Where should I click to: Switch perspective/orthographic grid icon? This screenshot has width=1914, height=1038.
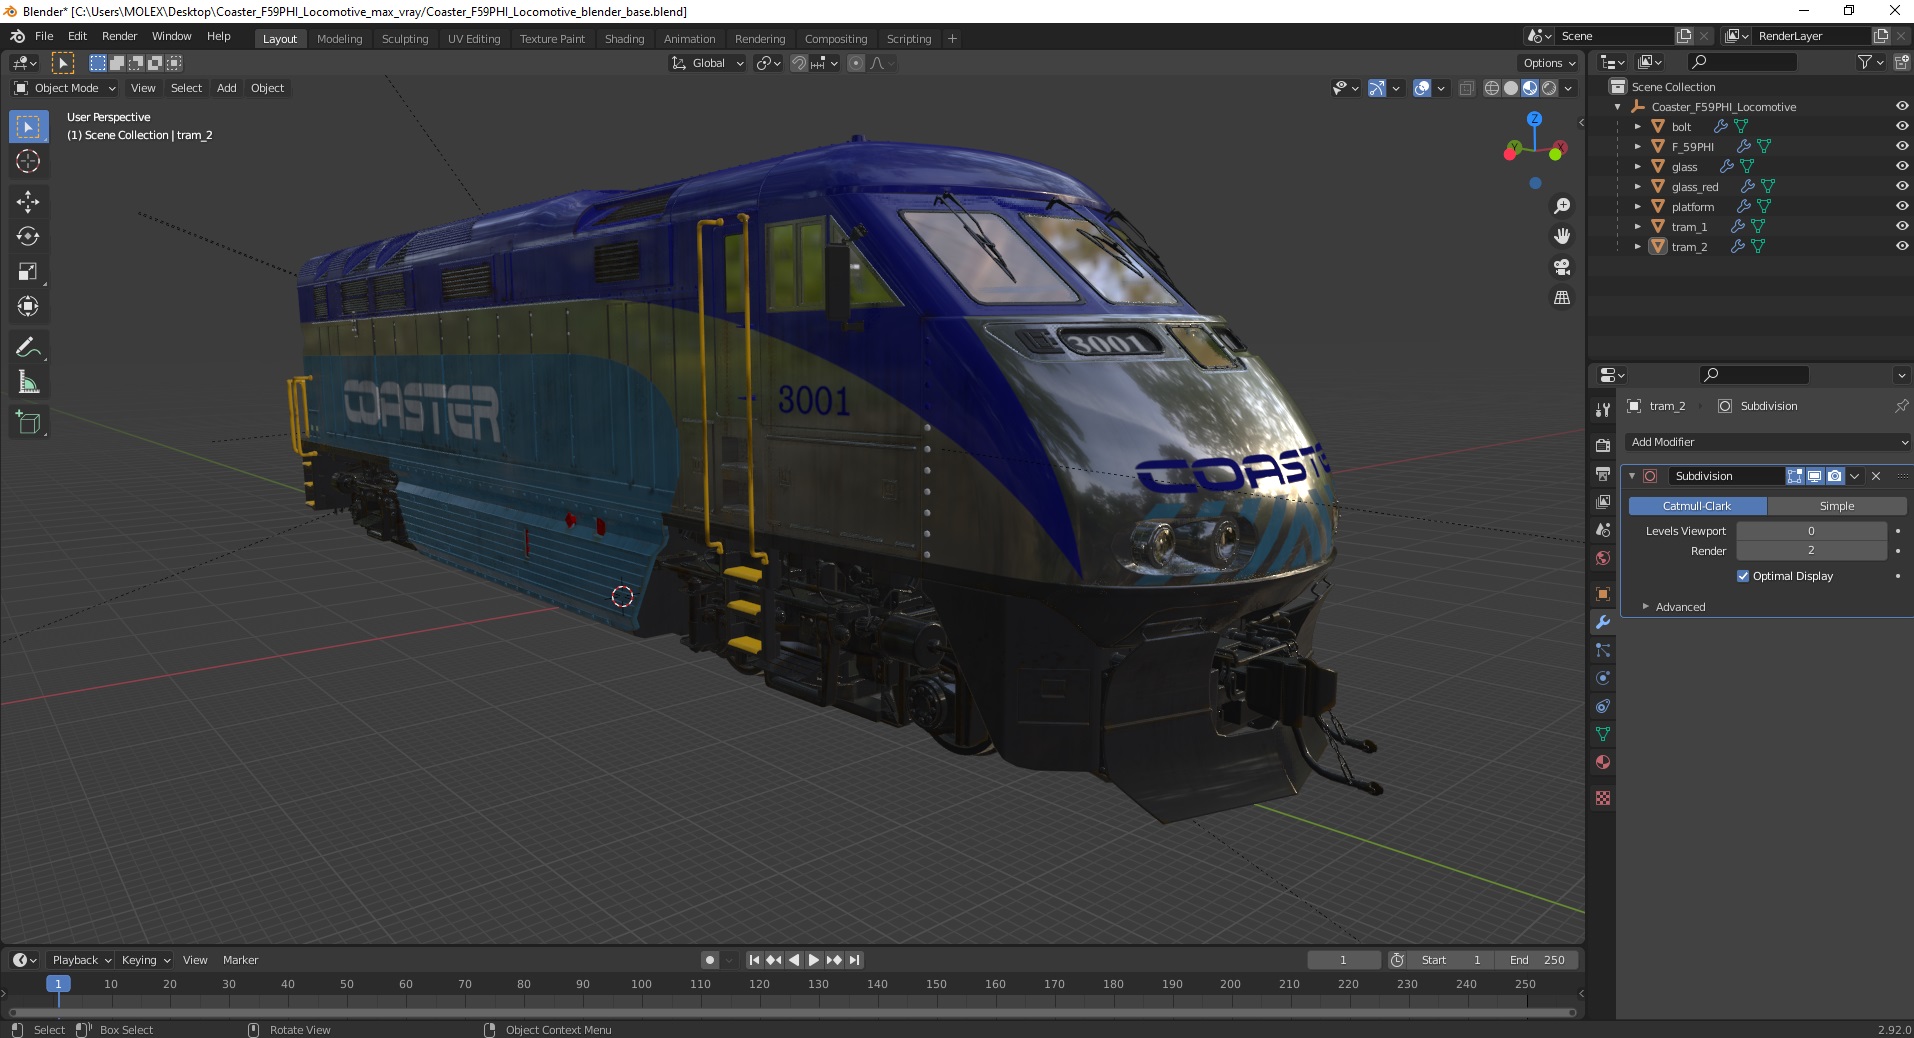tap(1561, 298)
